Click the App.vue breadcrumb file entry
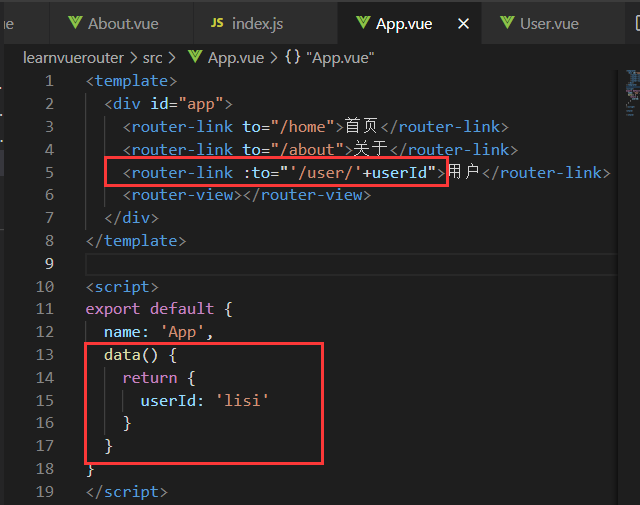The height and width of the screenshot is (505, 640). point(236,58)
